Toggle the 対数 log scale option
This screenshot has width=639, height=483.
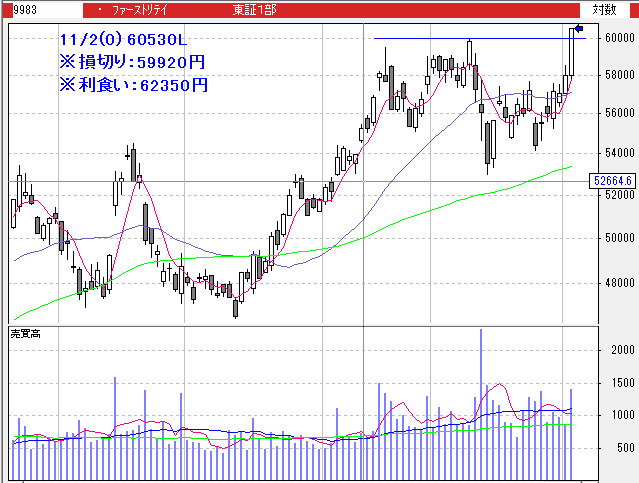click(603, 9)
